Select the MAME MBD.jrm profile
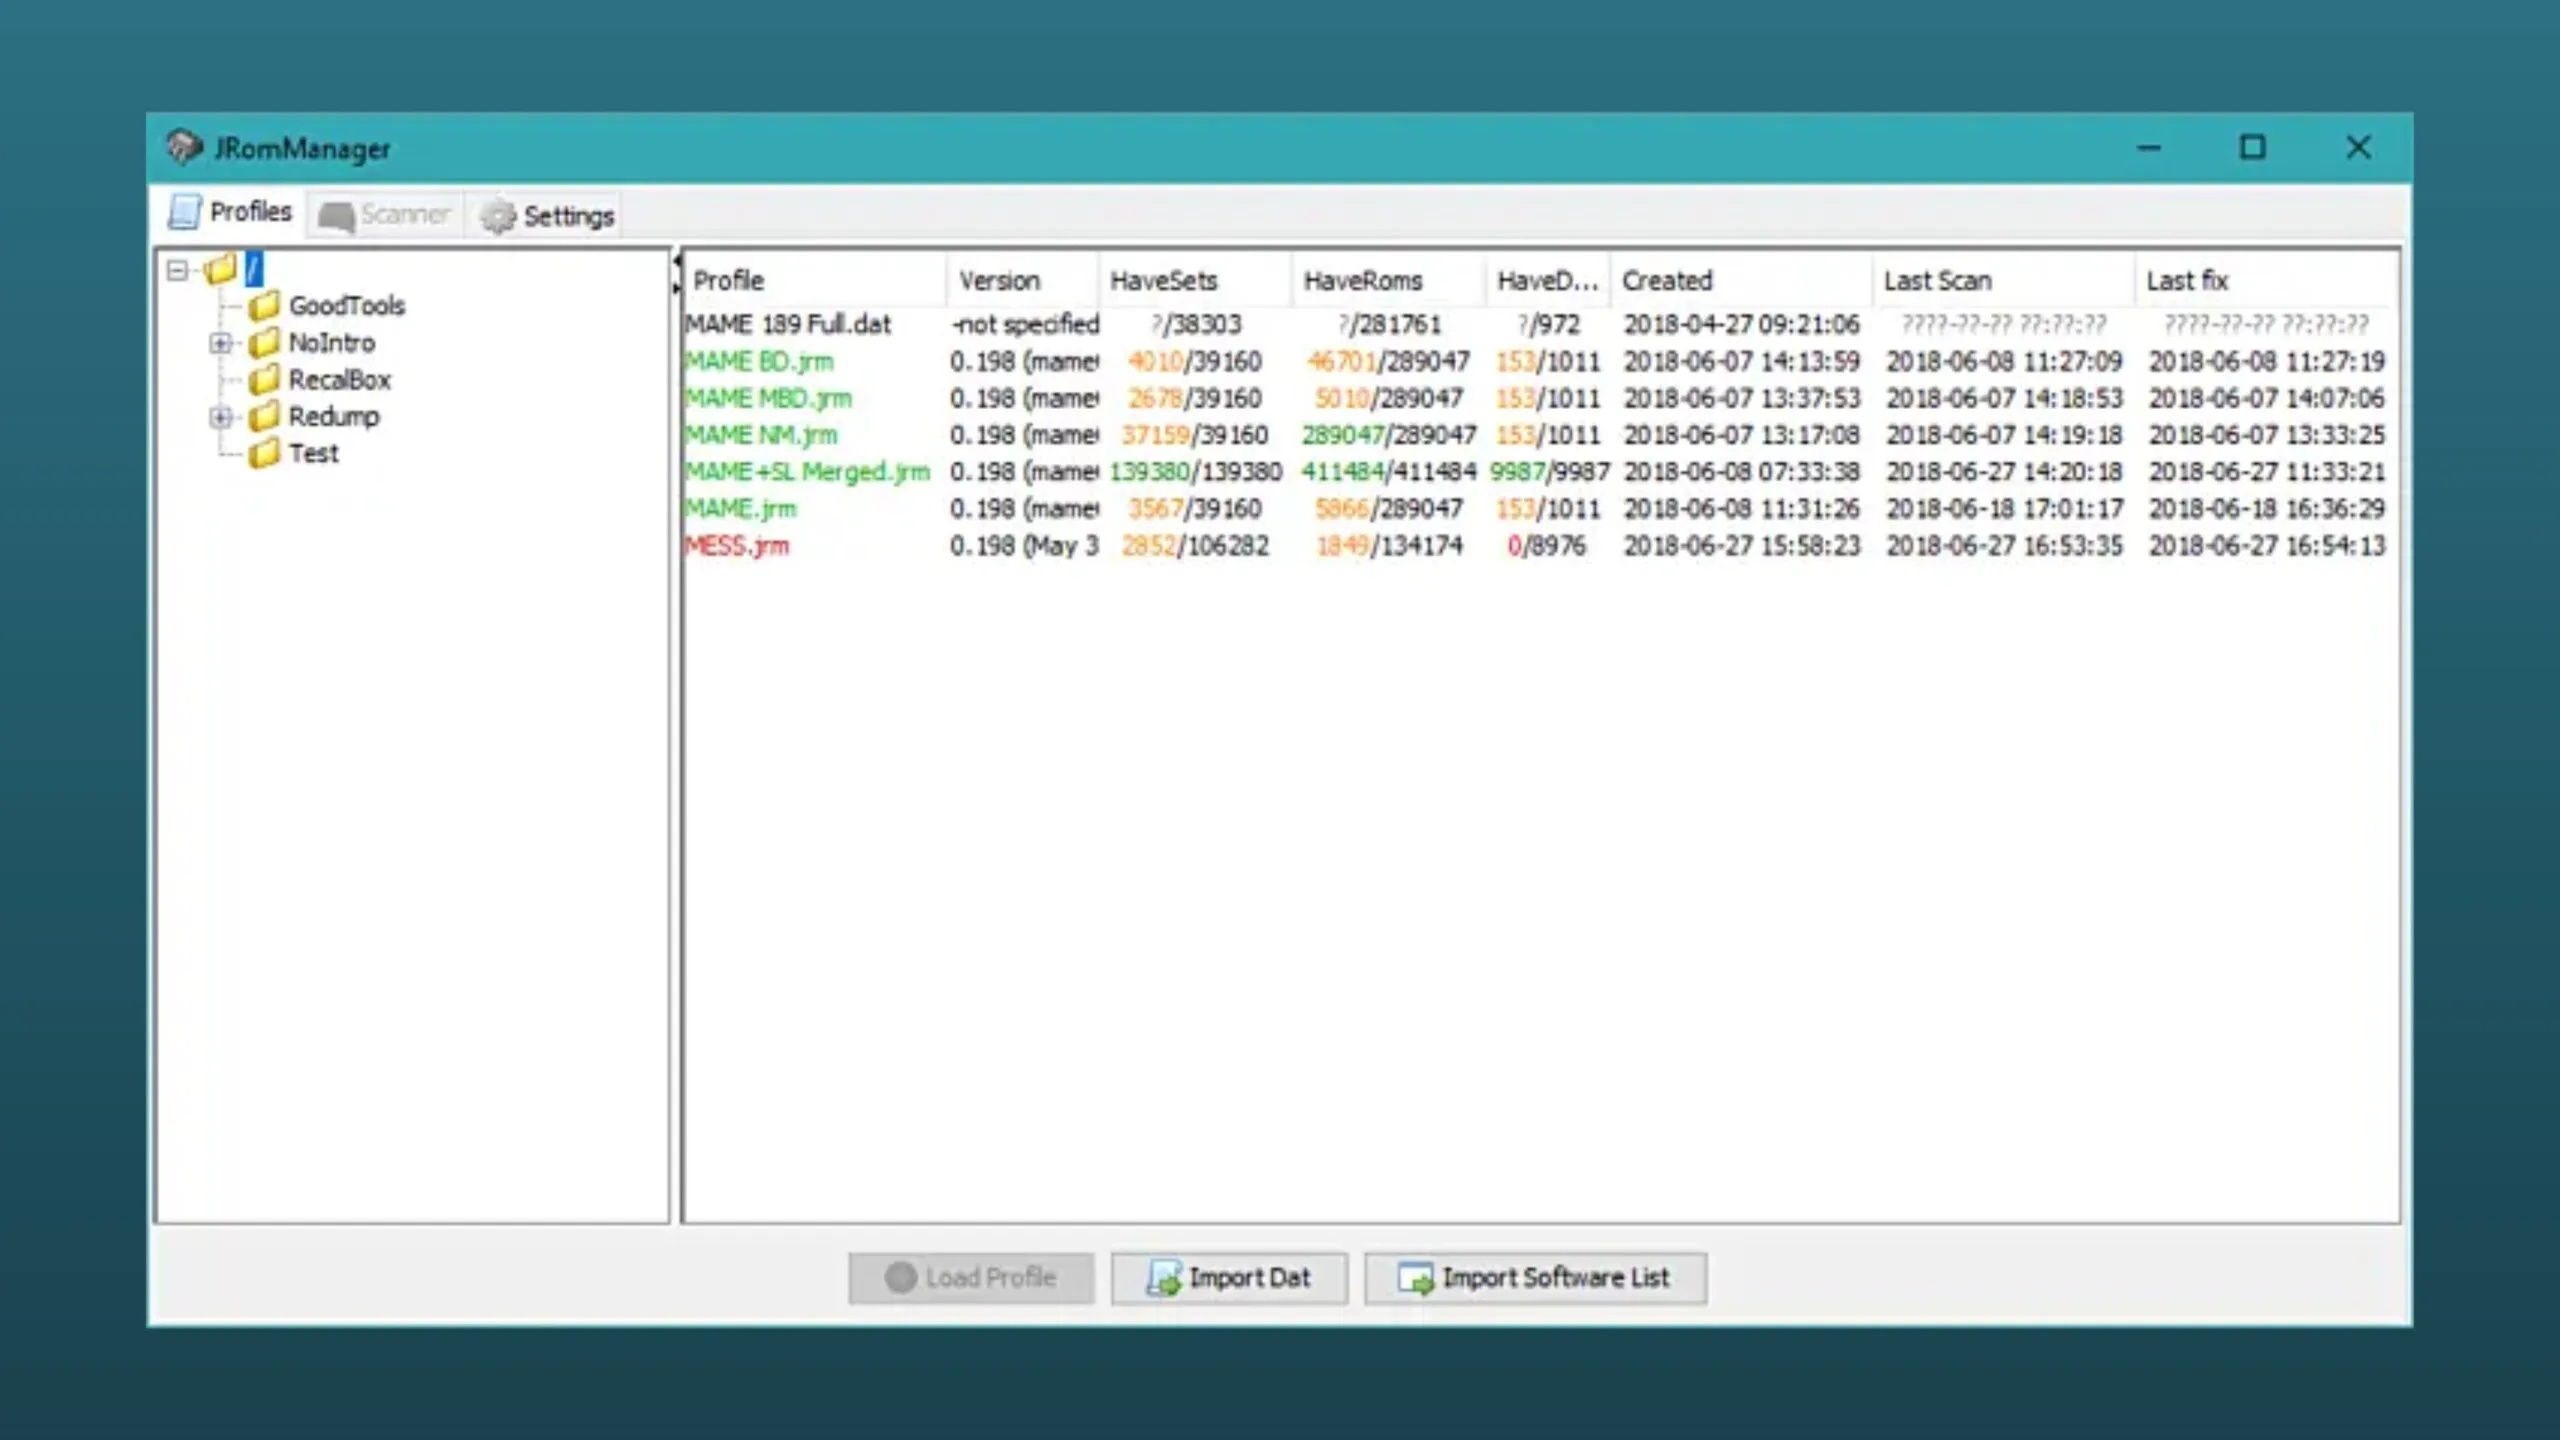Screen dimensions: 2560x1440 pos(768,398)
